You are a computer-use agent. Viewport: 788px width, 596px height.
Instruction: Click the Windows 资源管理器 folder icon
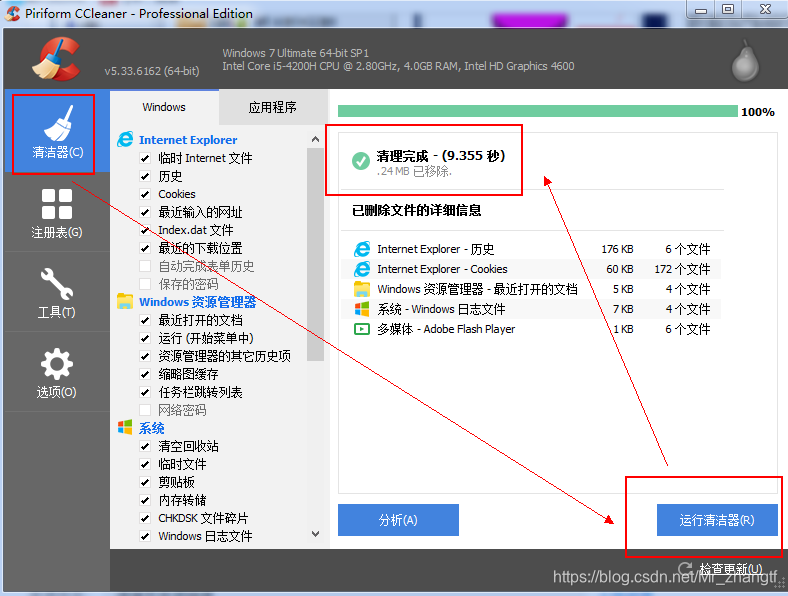pyautogui.click(x=125, y=302)
